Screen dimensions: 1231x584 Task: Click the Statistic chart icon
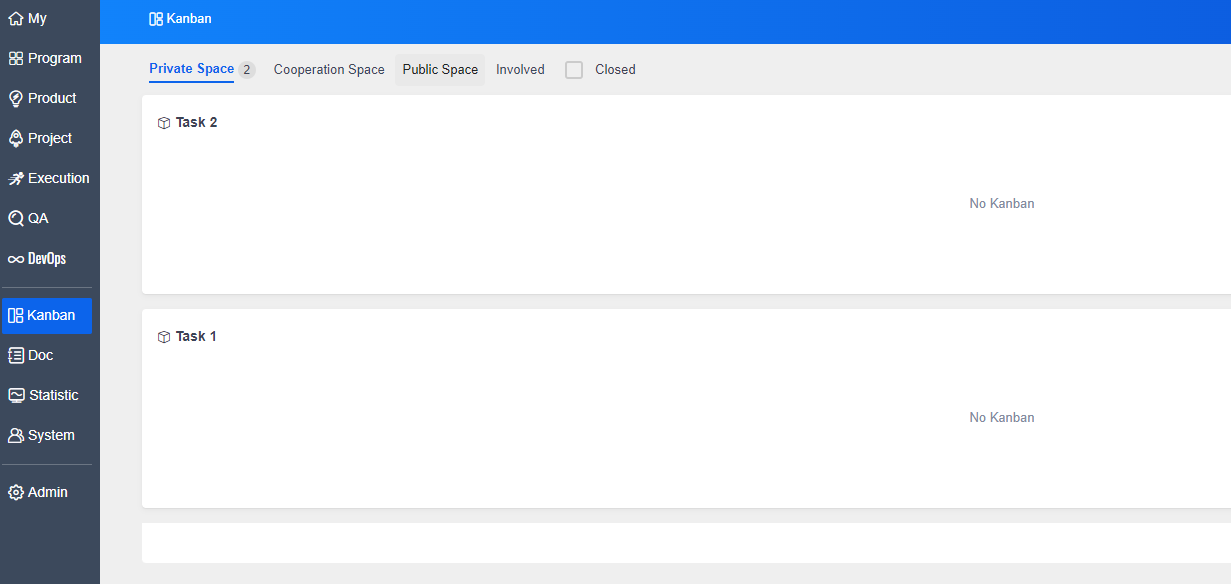(16, 396)
